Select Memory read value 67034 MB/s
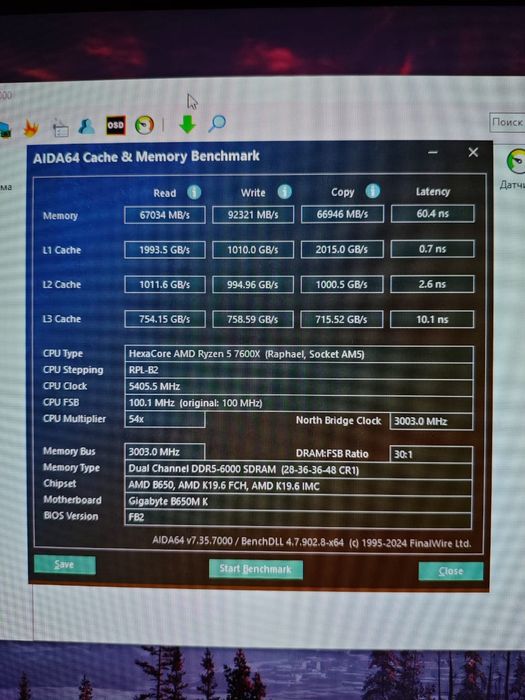Image resolution: width=525 pixels, height=700 pixels. pos(165,215)
